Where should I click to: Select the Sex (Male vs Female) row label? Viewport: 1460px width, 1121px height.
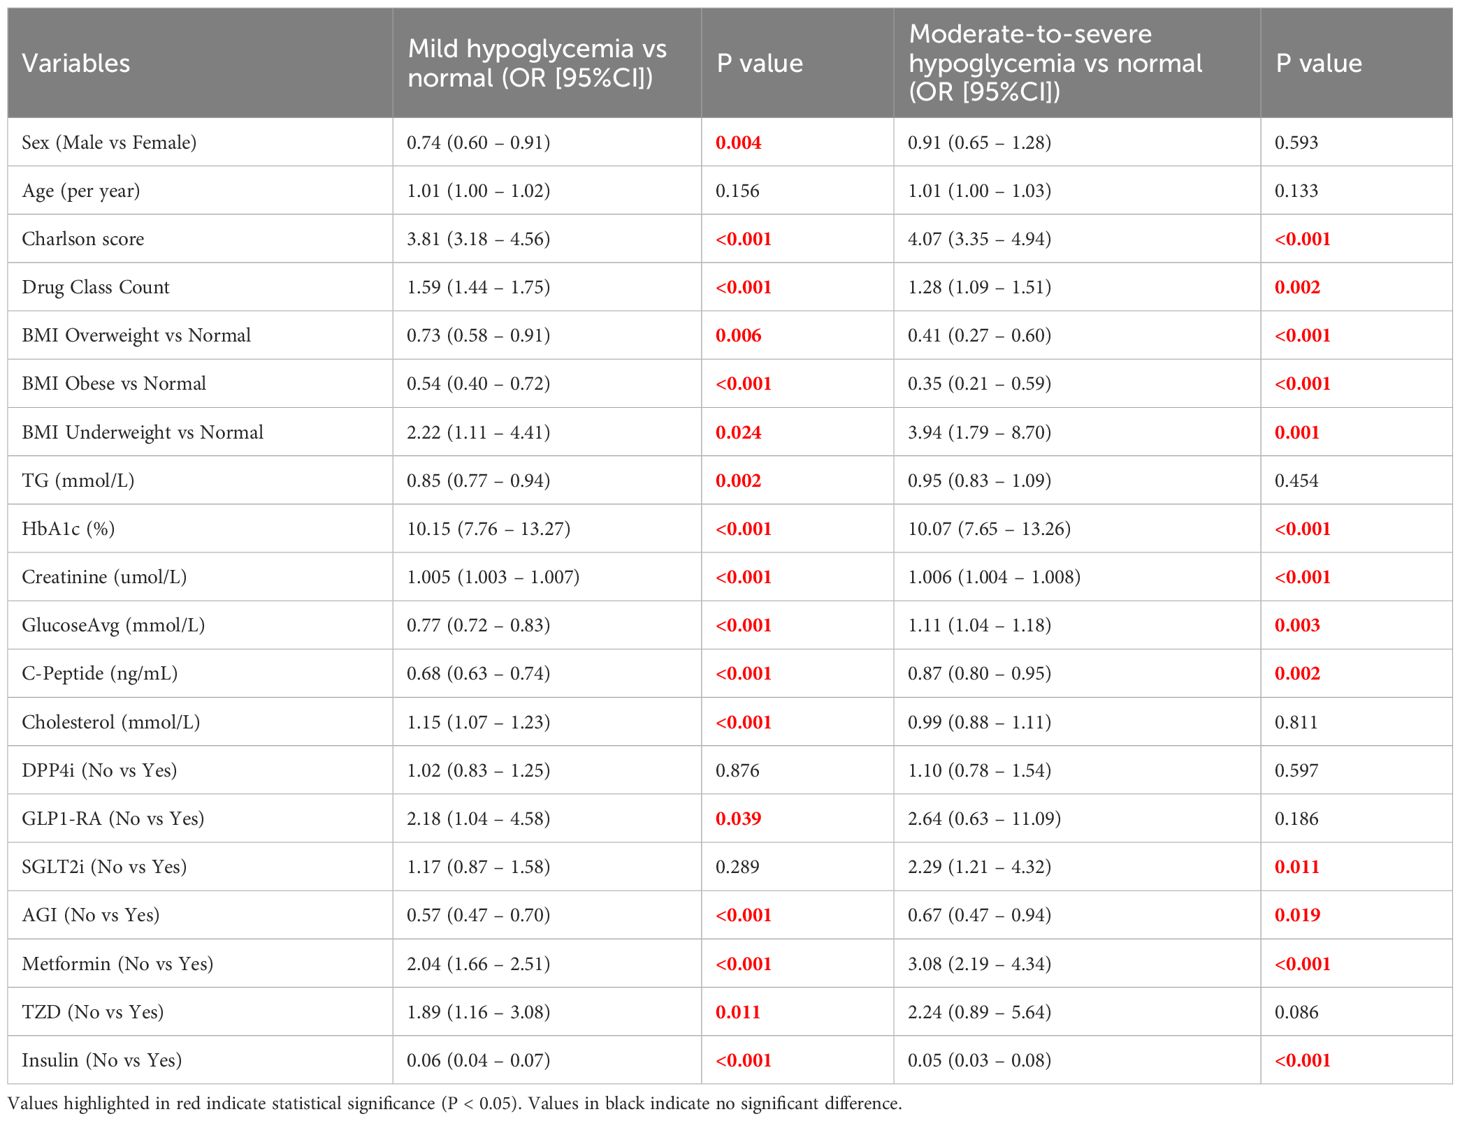point(109,142)
